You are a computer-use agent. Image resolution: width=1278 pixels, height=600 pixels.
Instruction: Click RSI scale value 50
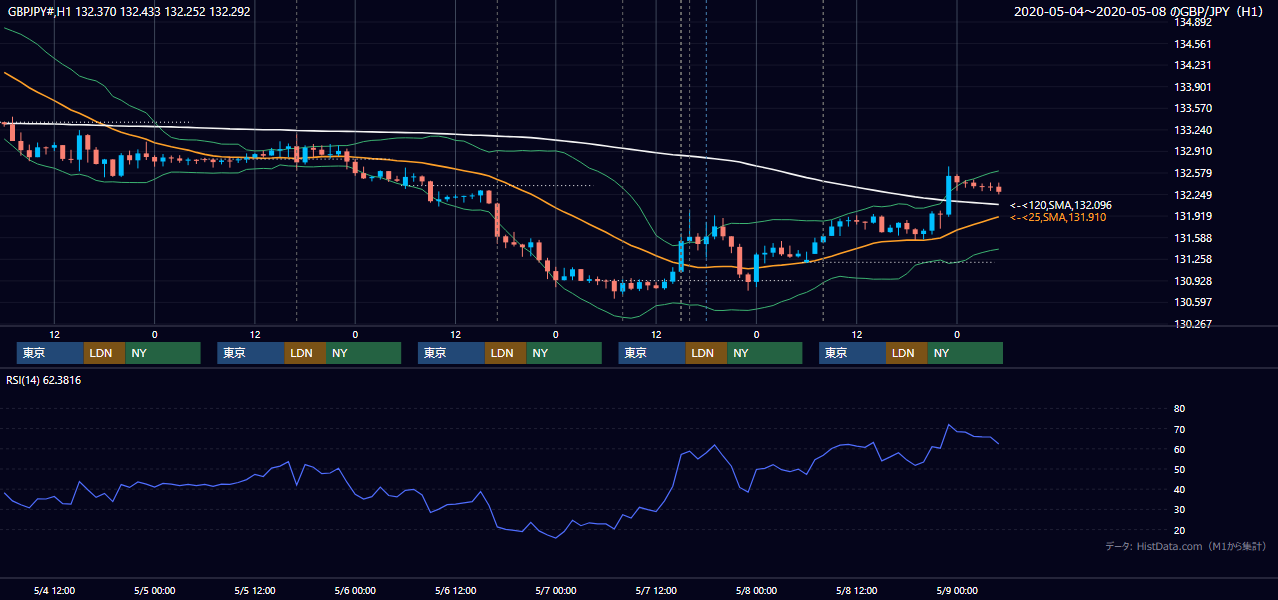(x=1180, y=469)
